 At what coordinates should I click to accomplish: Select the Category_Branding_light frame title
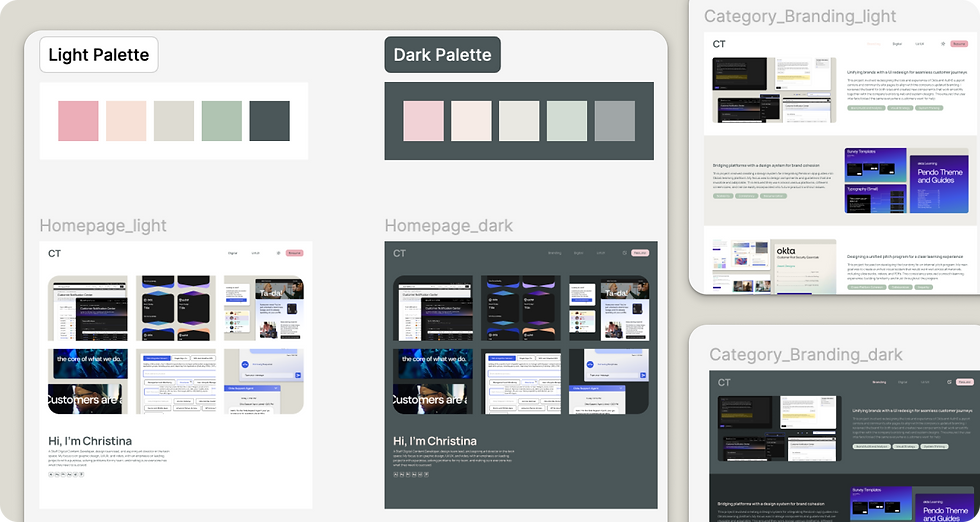(800, 16)
